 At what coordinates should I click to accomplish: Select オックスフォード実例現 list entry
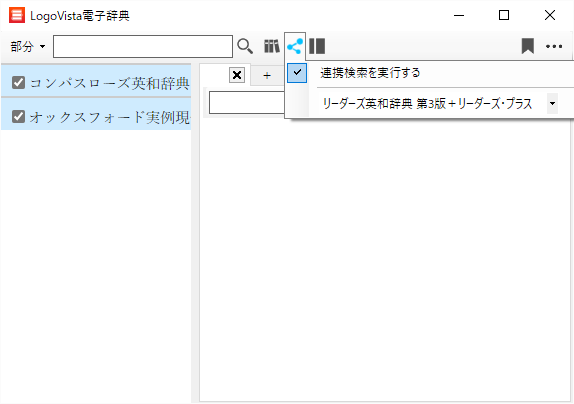(x=96, y=117)
